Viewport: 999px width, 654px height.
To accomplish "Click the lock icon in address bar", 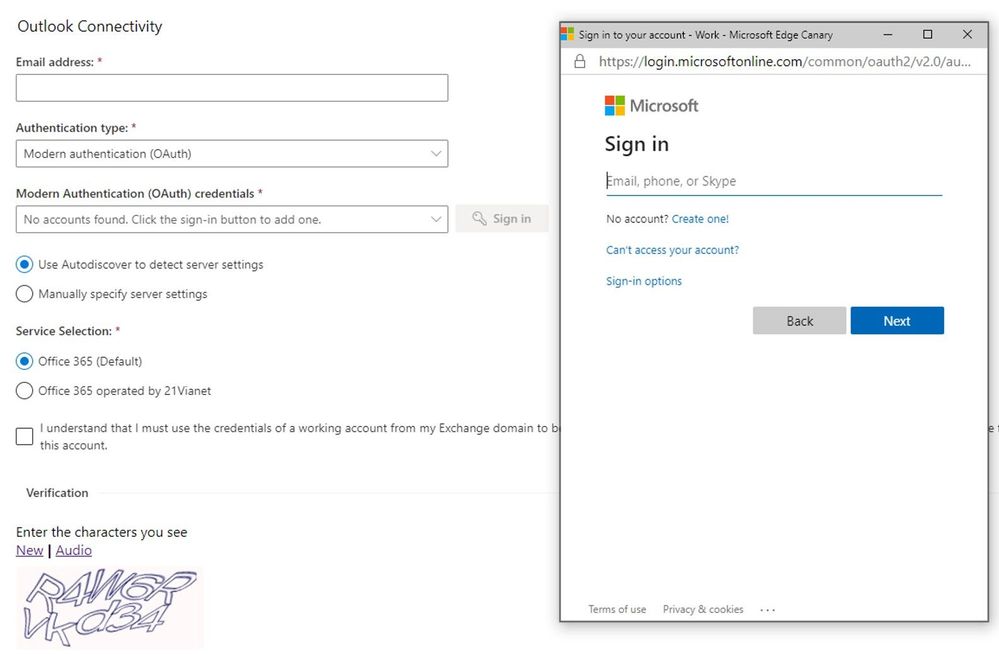I will click(x=580, y=61).
